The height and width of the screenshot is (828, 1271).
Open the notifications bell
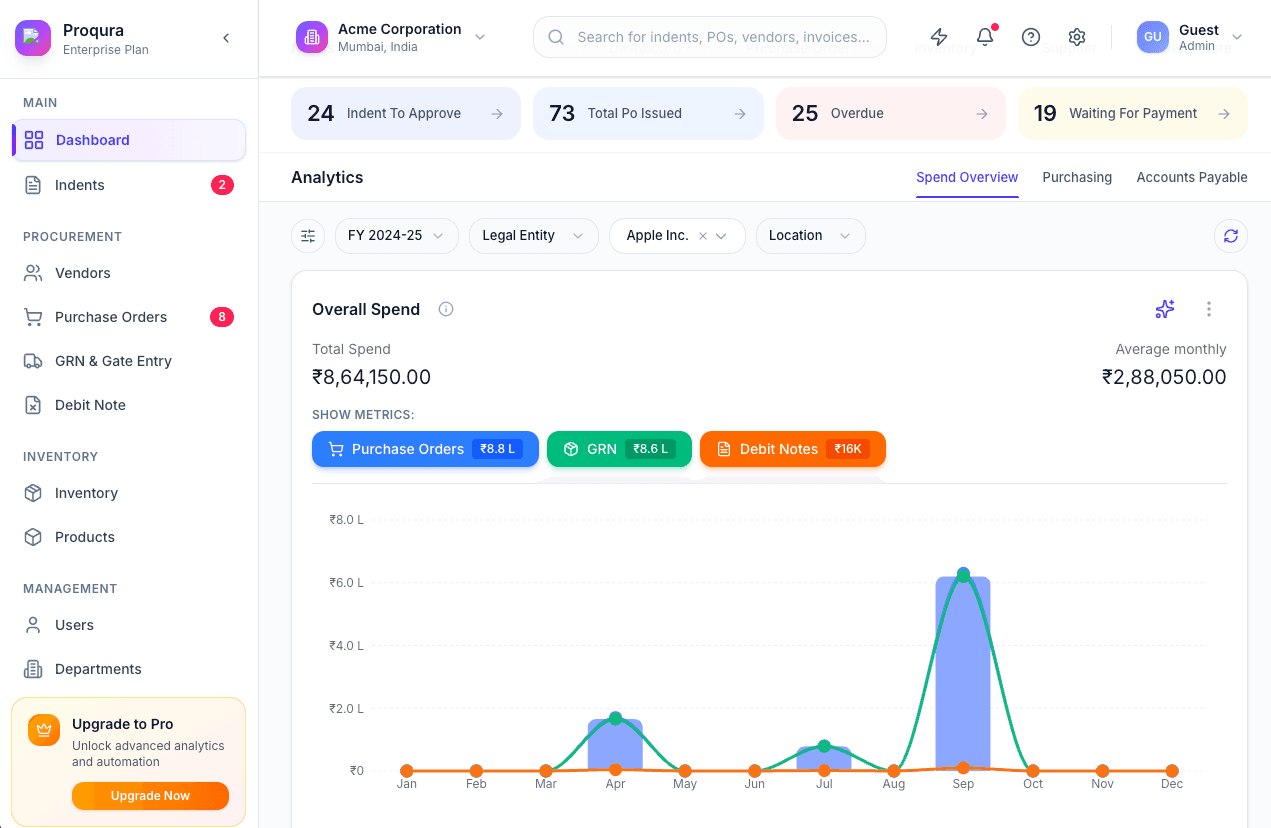coord(985,36)
